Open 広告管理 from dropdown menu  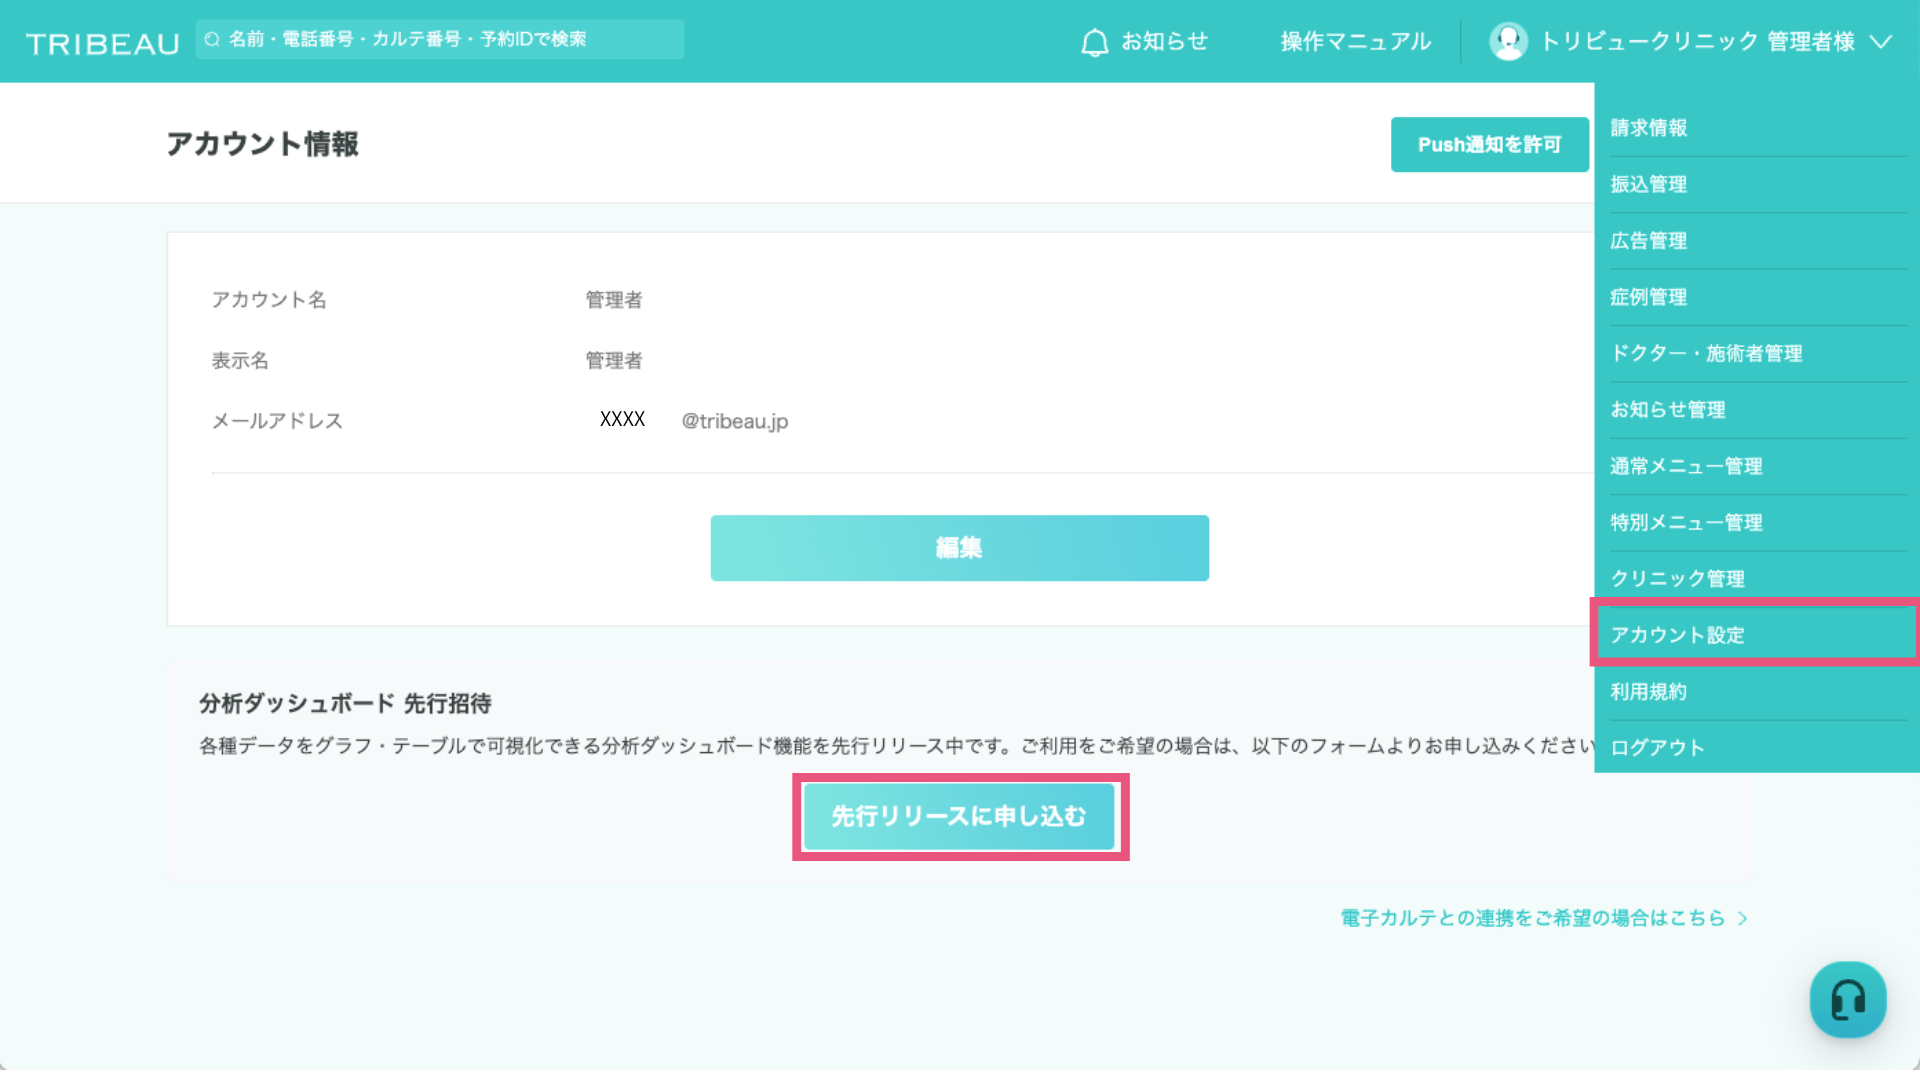point(1649,241)
